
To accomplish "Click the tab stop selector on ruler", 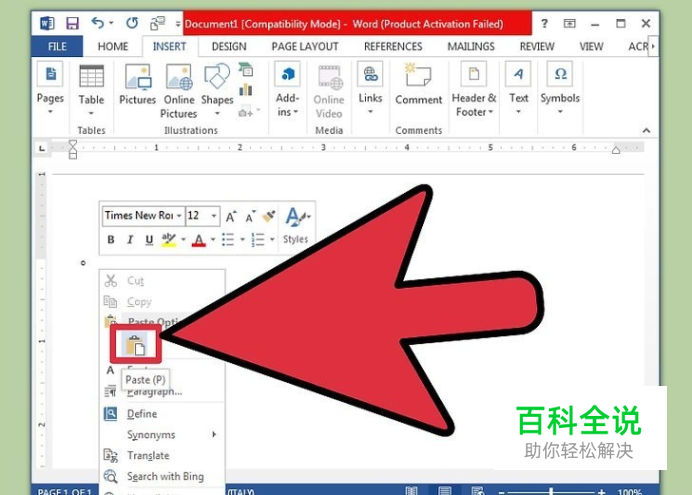I will [x=42, y=148].
